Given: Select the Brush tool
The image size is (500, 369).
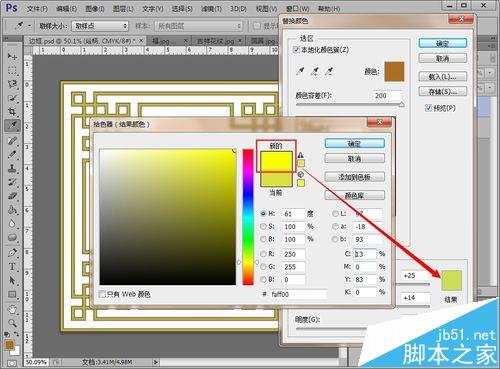Looking at the screenshot, I should [x=12, y=154].
